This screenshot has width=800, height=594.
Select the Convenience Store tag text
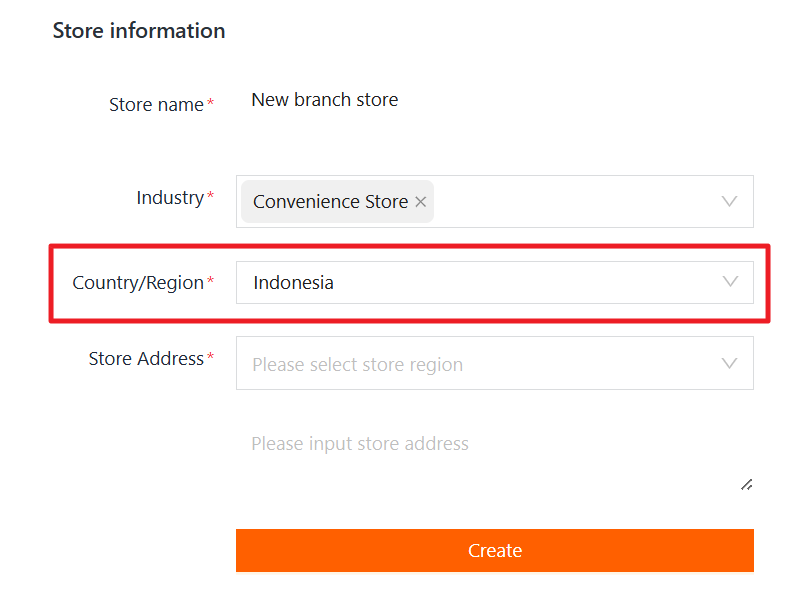coord(330,202)
